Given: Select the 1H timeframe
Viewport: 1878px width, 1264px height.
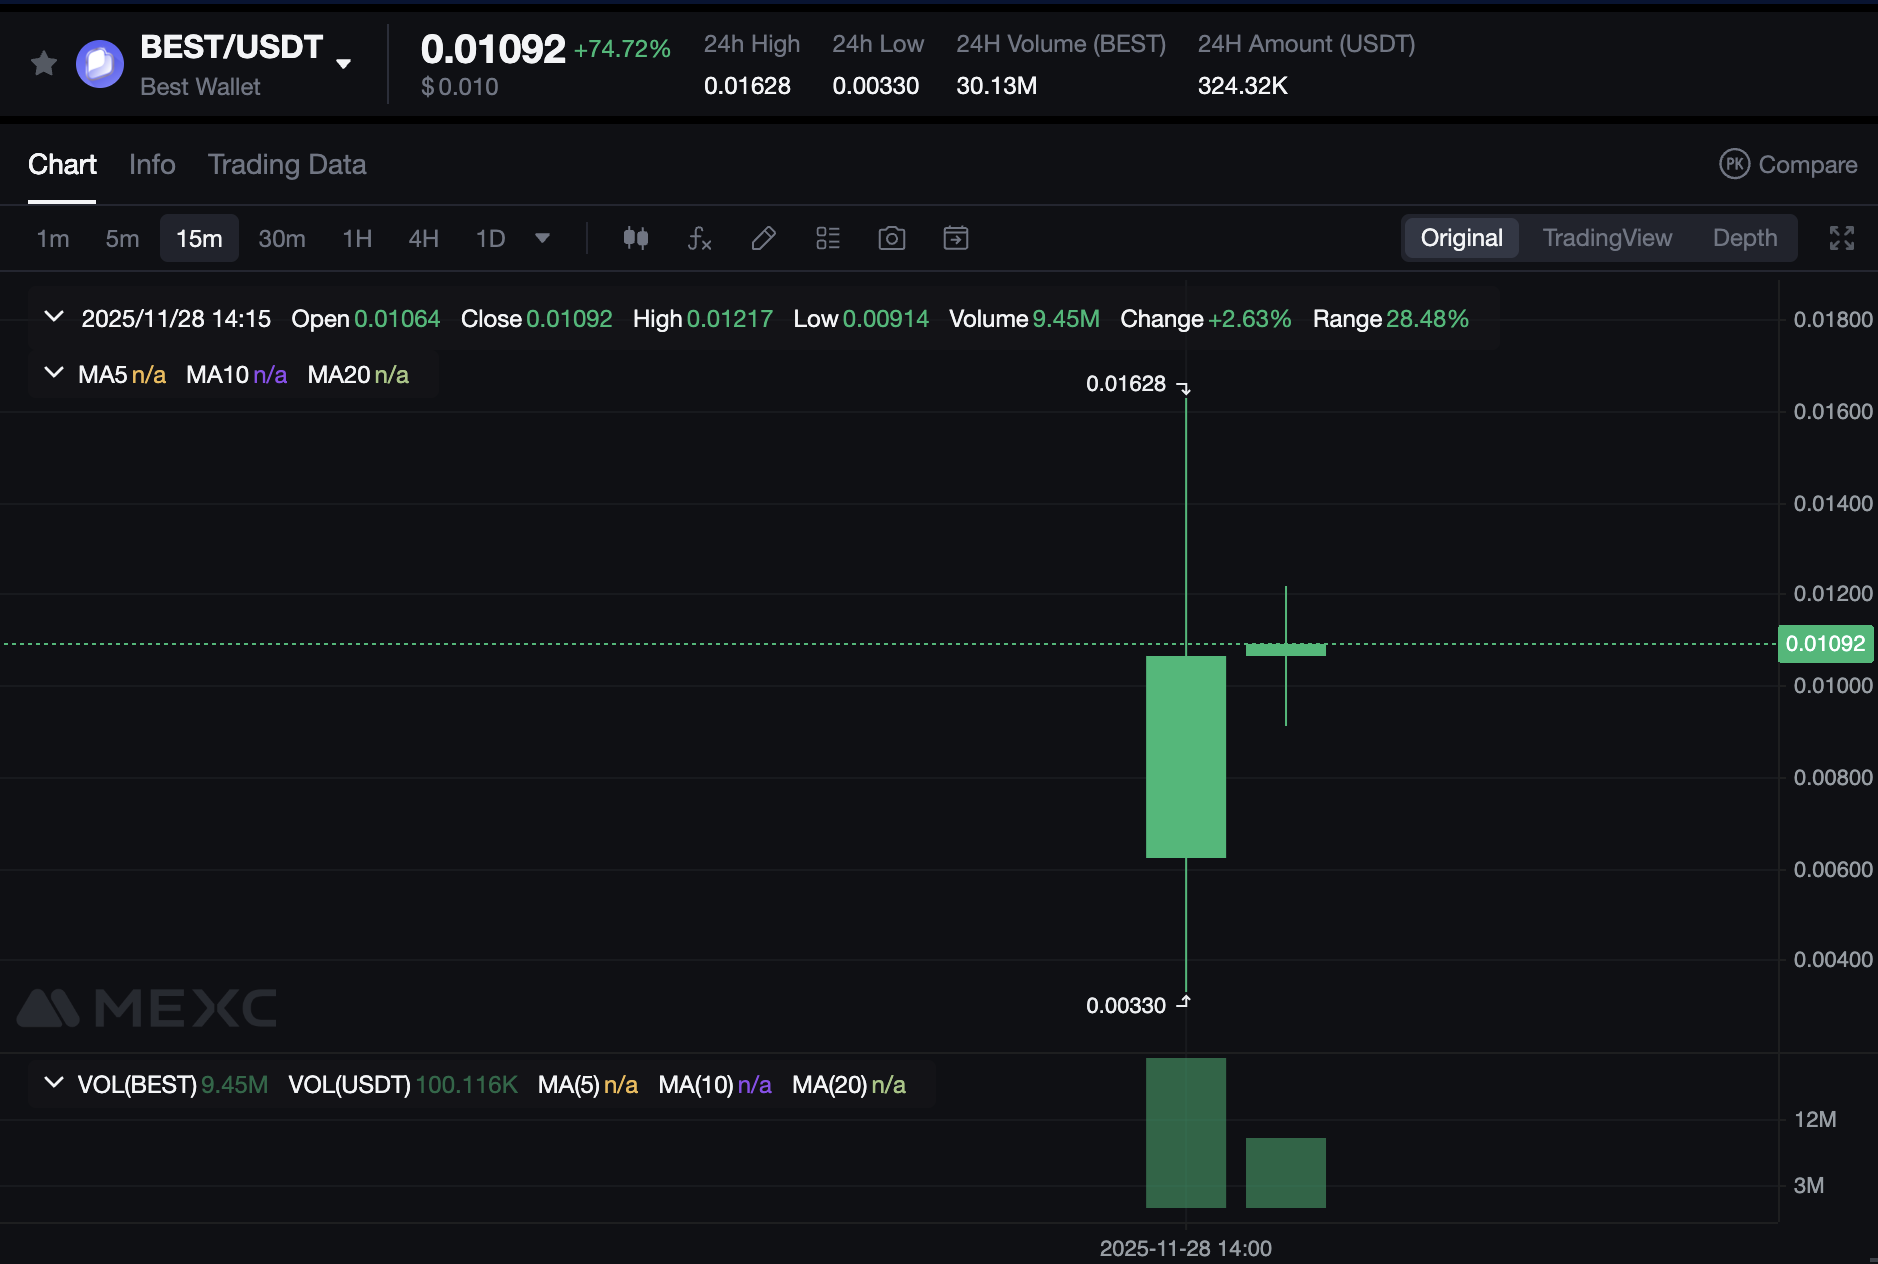Looking at the screenshot, I should [357, 238].
